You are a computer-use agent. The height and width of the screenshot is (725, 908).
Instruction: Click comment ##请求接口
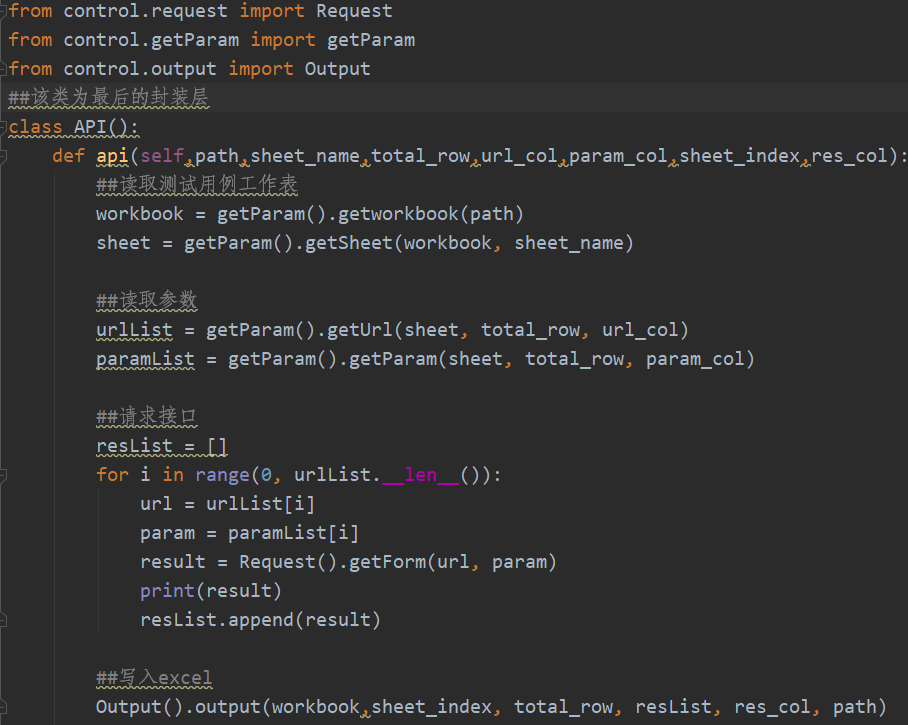(x=147, y=416)
